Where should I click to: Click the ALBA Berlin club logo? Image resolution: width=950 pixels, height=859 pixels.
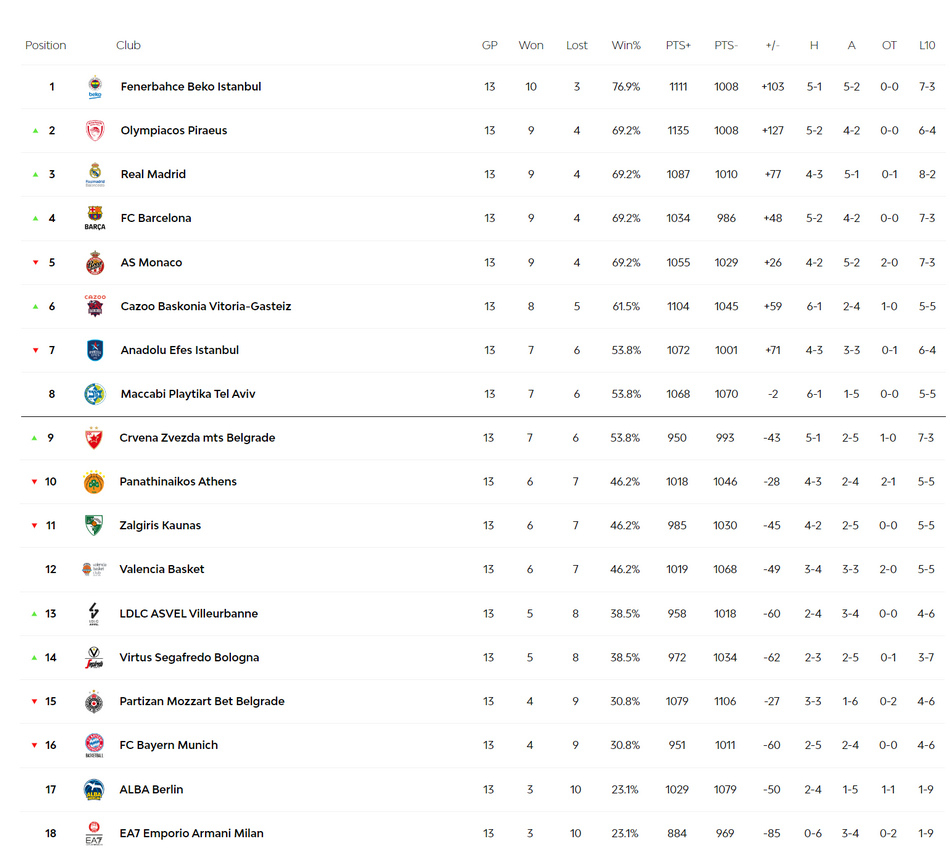point(94,789)
